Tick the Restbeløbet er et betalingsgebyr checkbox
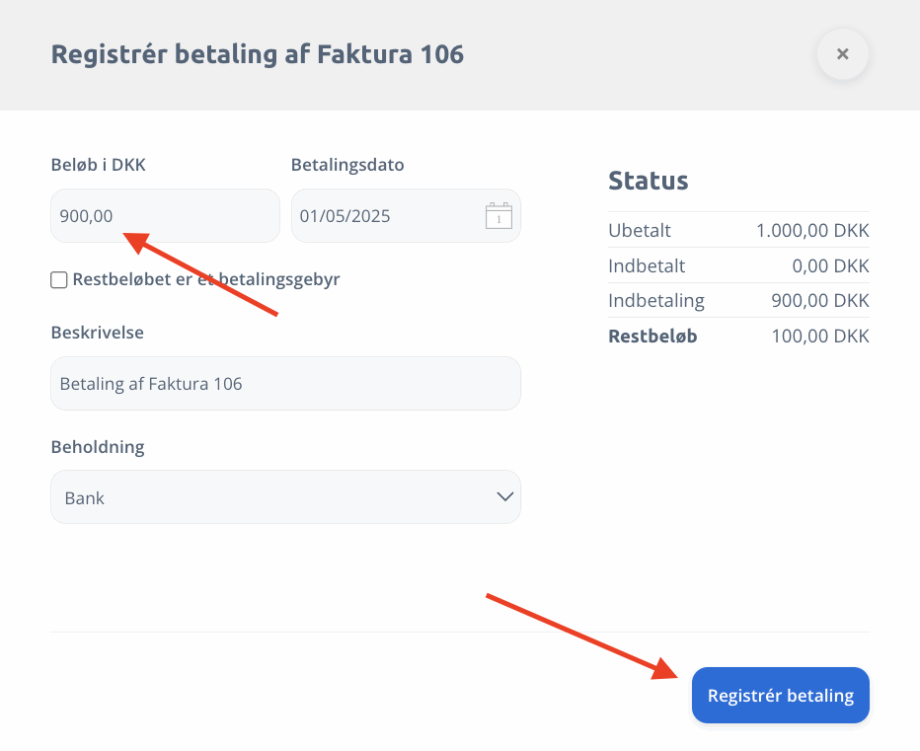The width and height of the screenshot is (920, 751). [x=59, y=280]
